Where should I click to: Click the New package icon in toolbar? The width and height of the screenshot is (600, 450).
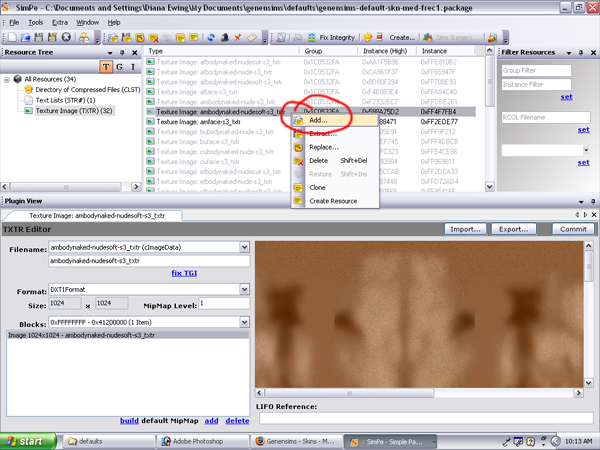[12, 37]
